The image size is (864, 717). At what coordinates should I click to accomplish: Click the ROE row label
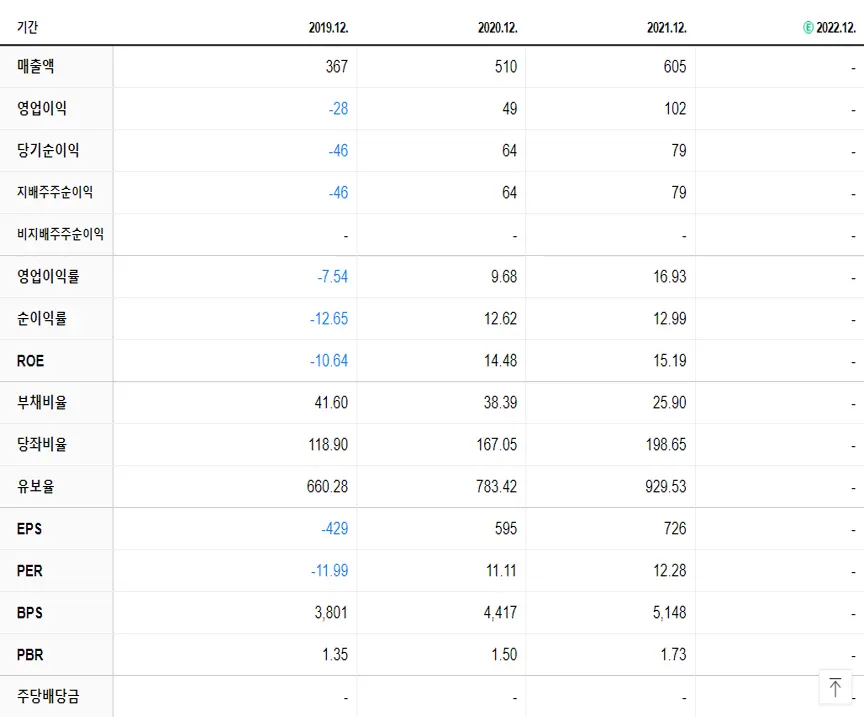(29, 360)
